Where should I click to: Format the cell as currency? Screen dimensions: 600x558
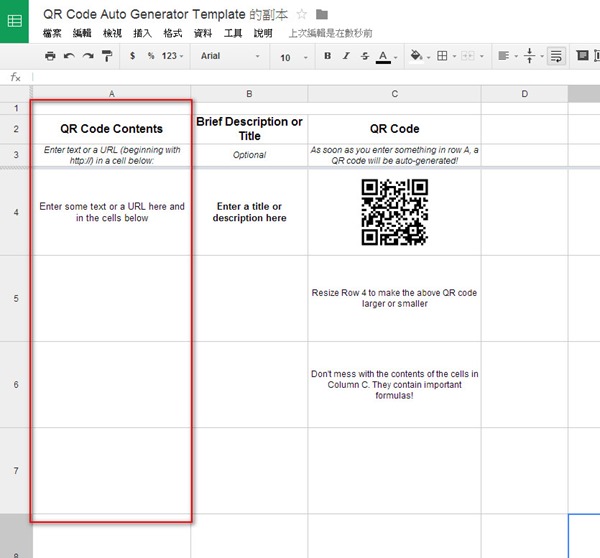133,57
